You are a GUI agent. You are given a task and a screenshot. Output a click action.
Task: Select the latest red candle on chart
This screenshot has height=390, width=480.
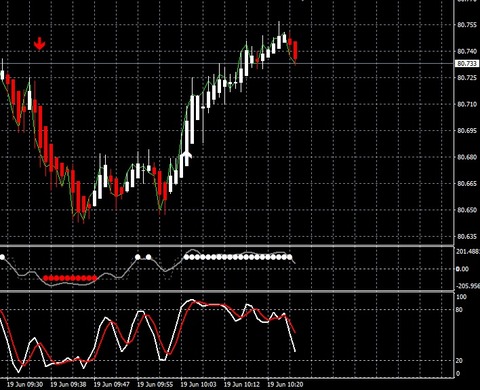coord(295,51)
